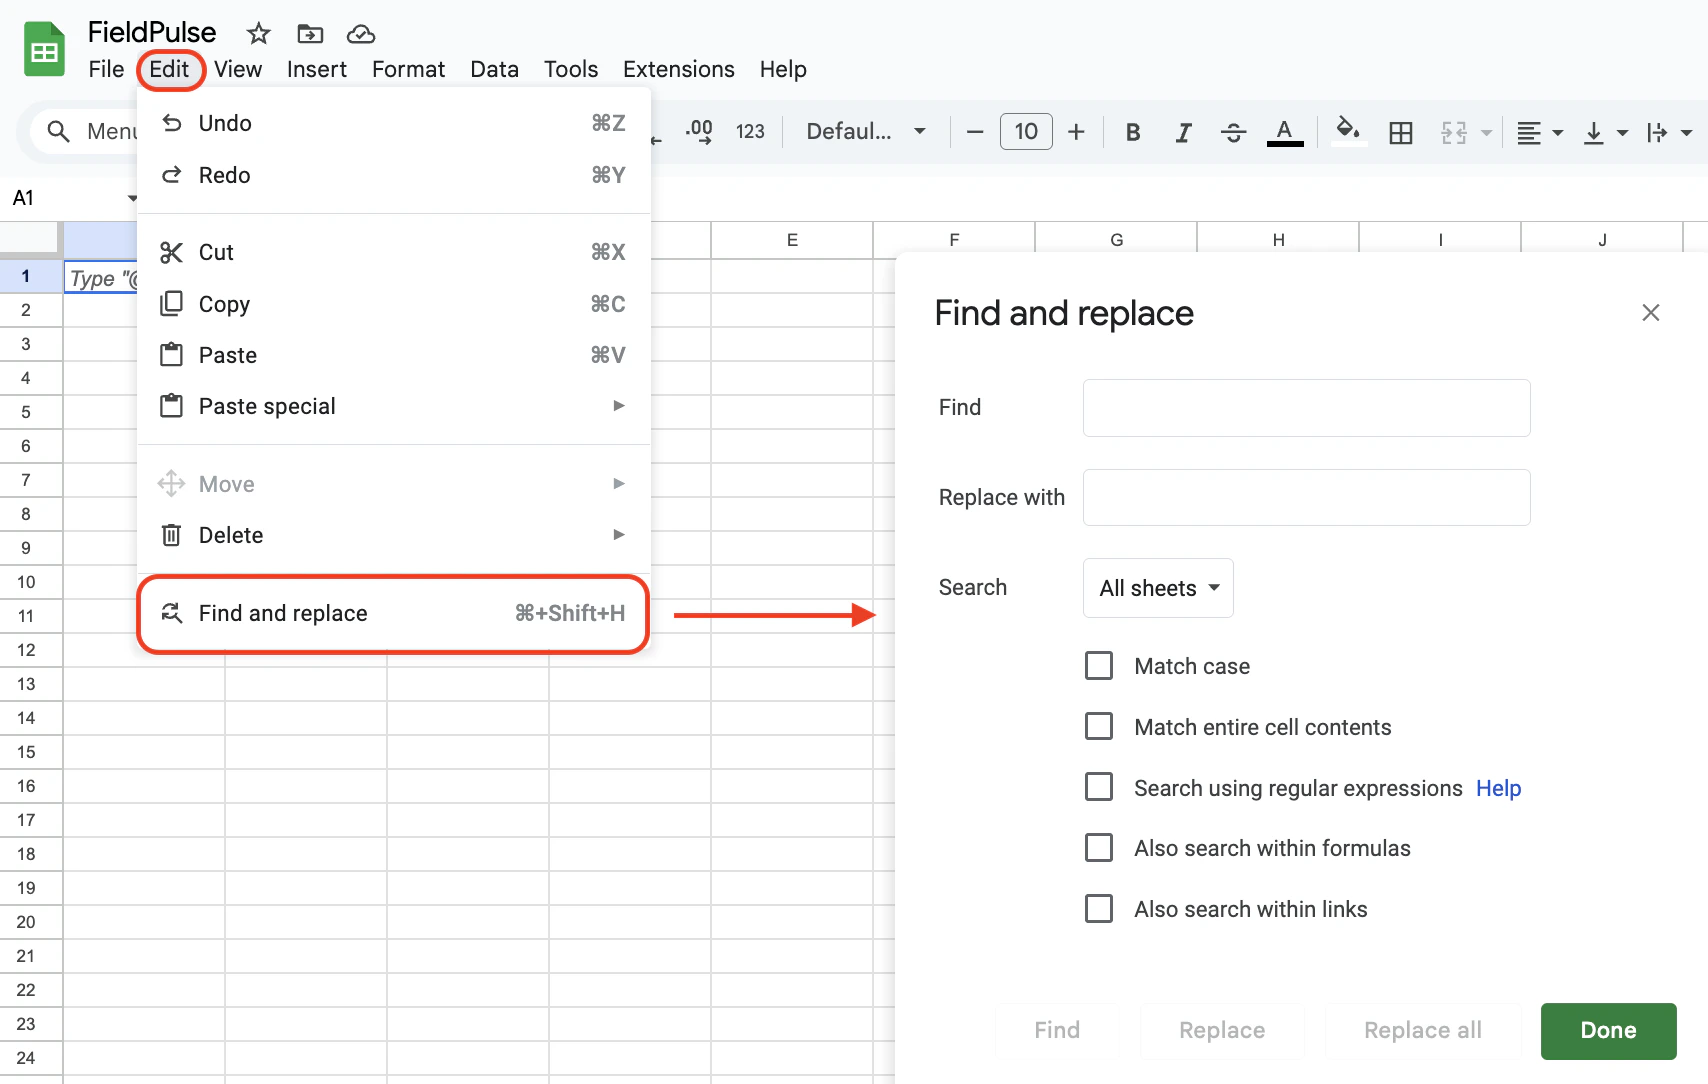Click the move to folder icon

tap(310, 34)
